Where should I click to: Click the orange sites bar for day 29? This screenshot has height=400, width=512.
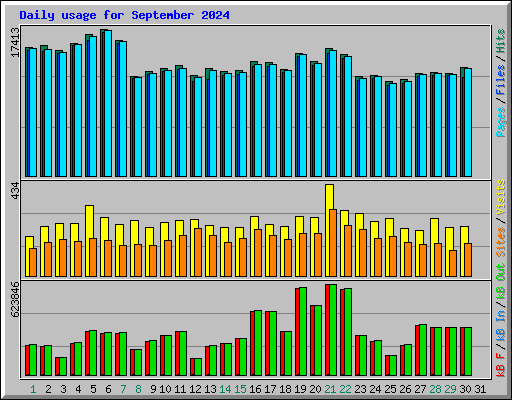pos(453,263)
